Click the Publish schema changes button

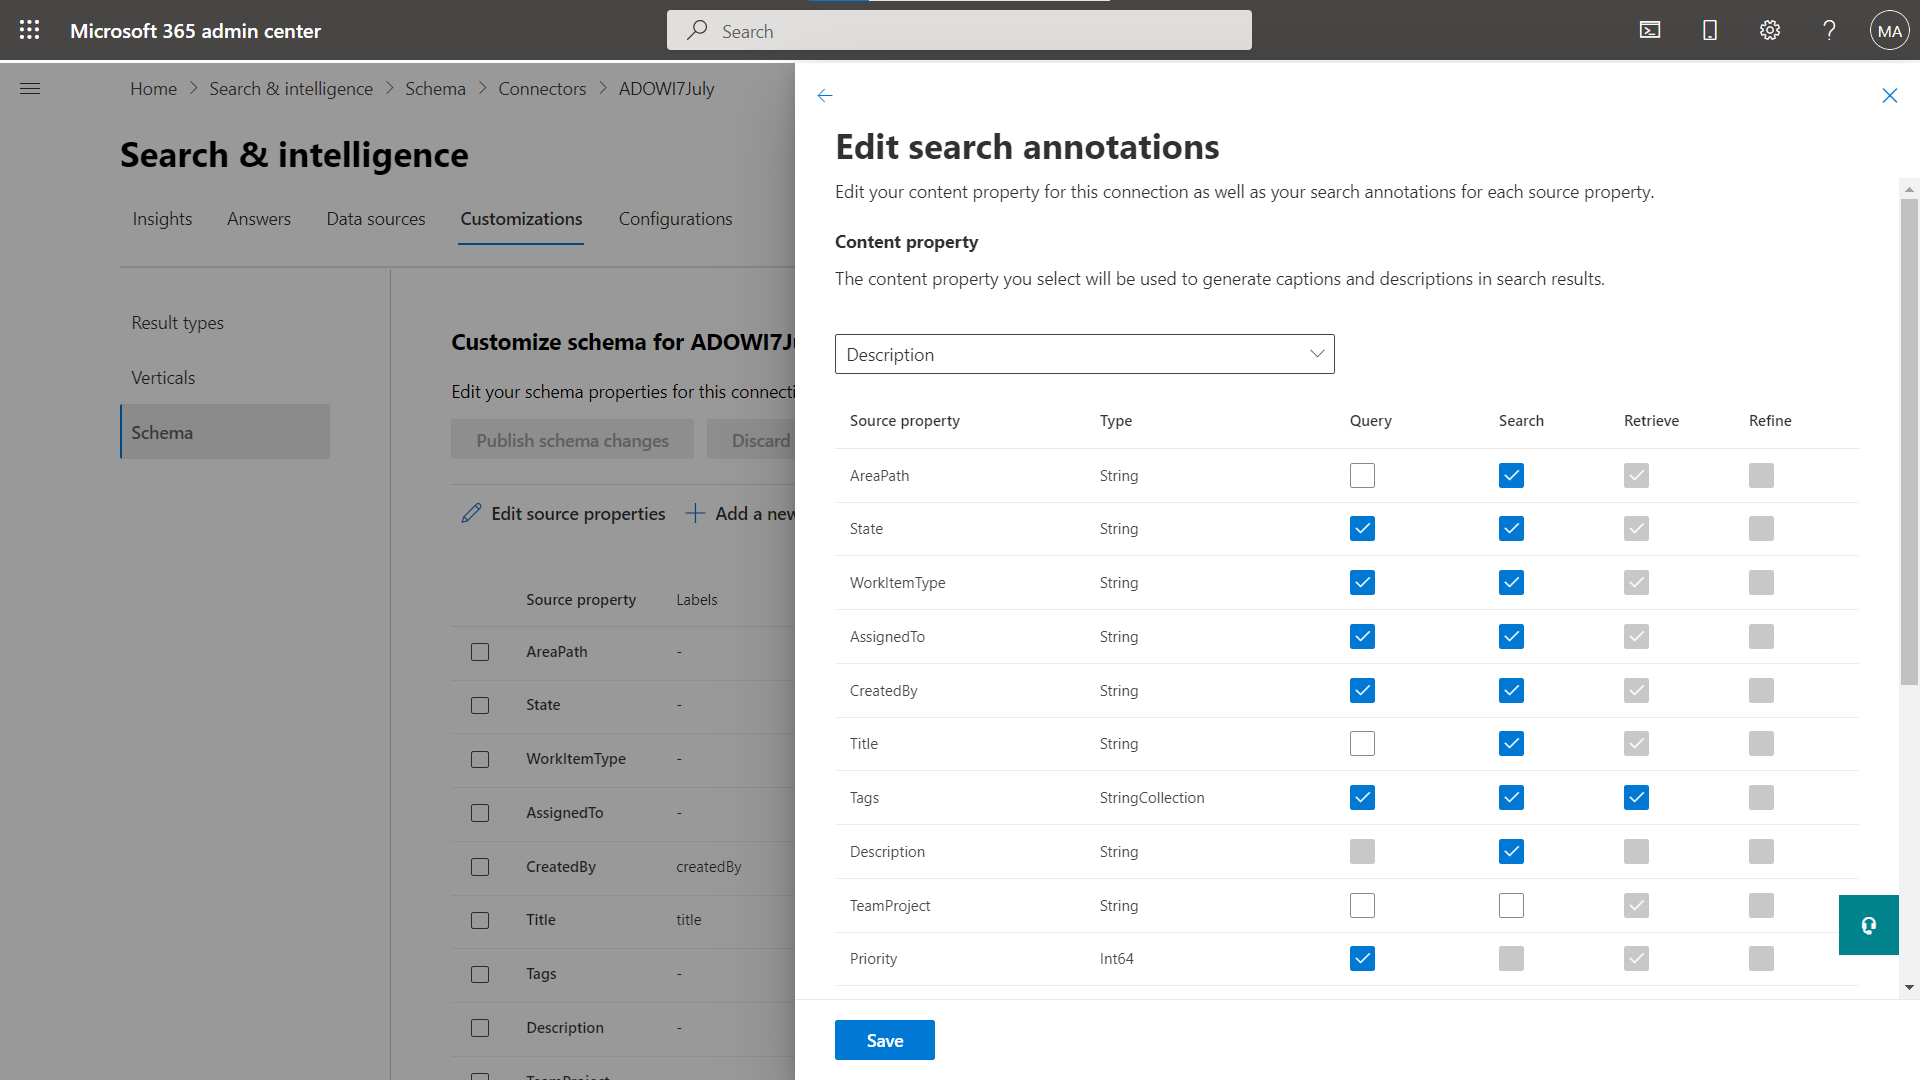tap(572, 438)
